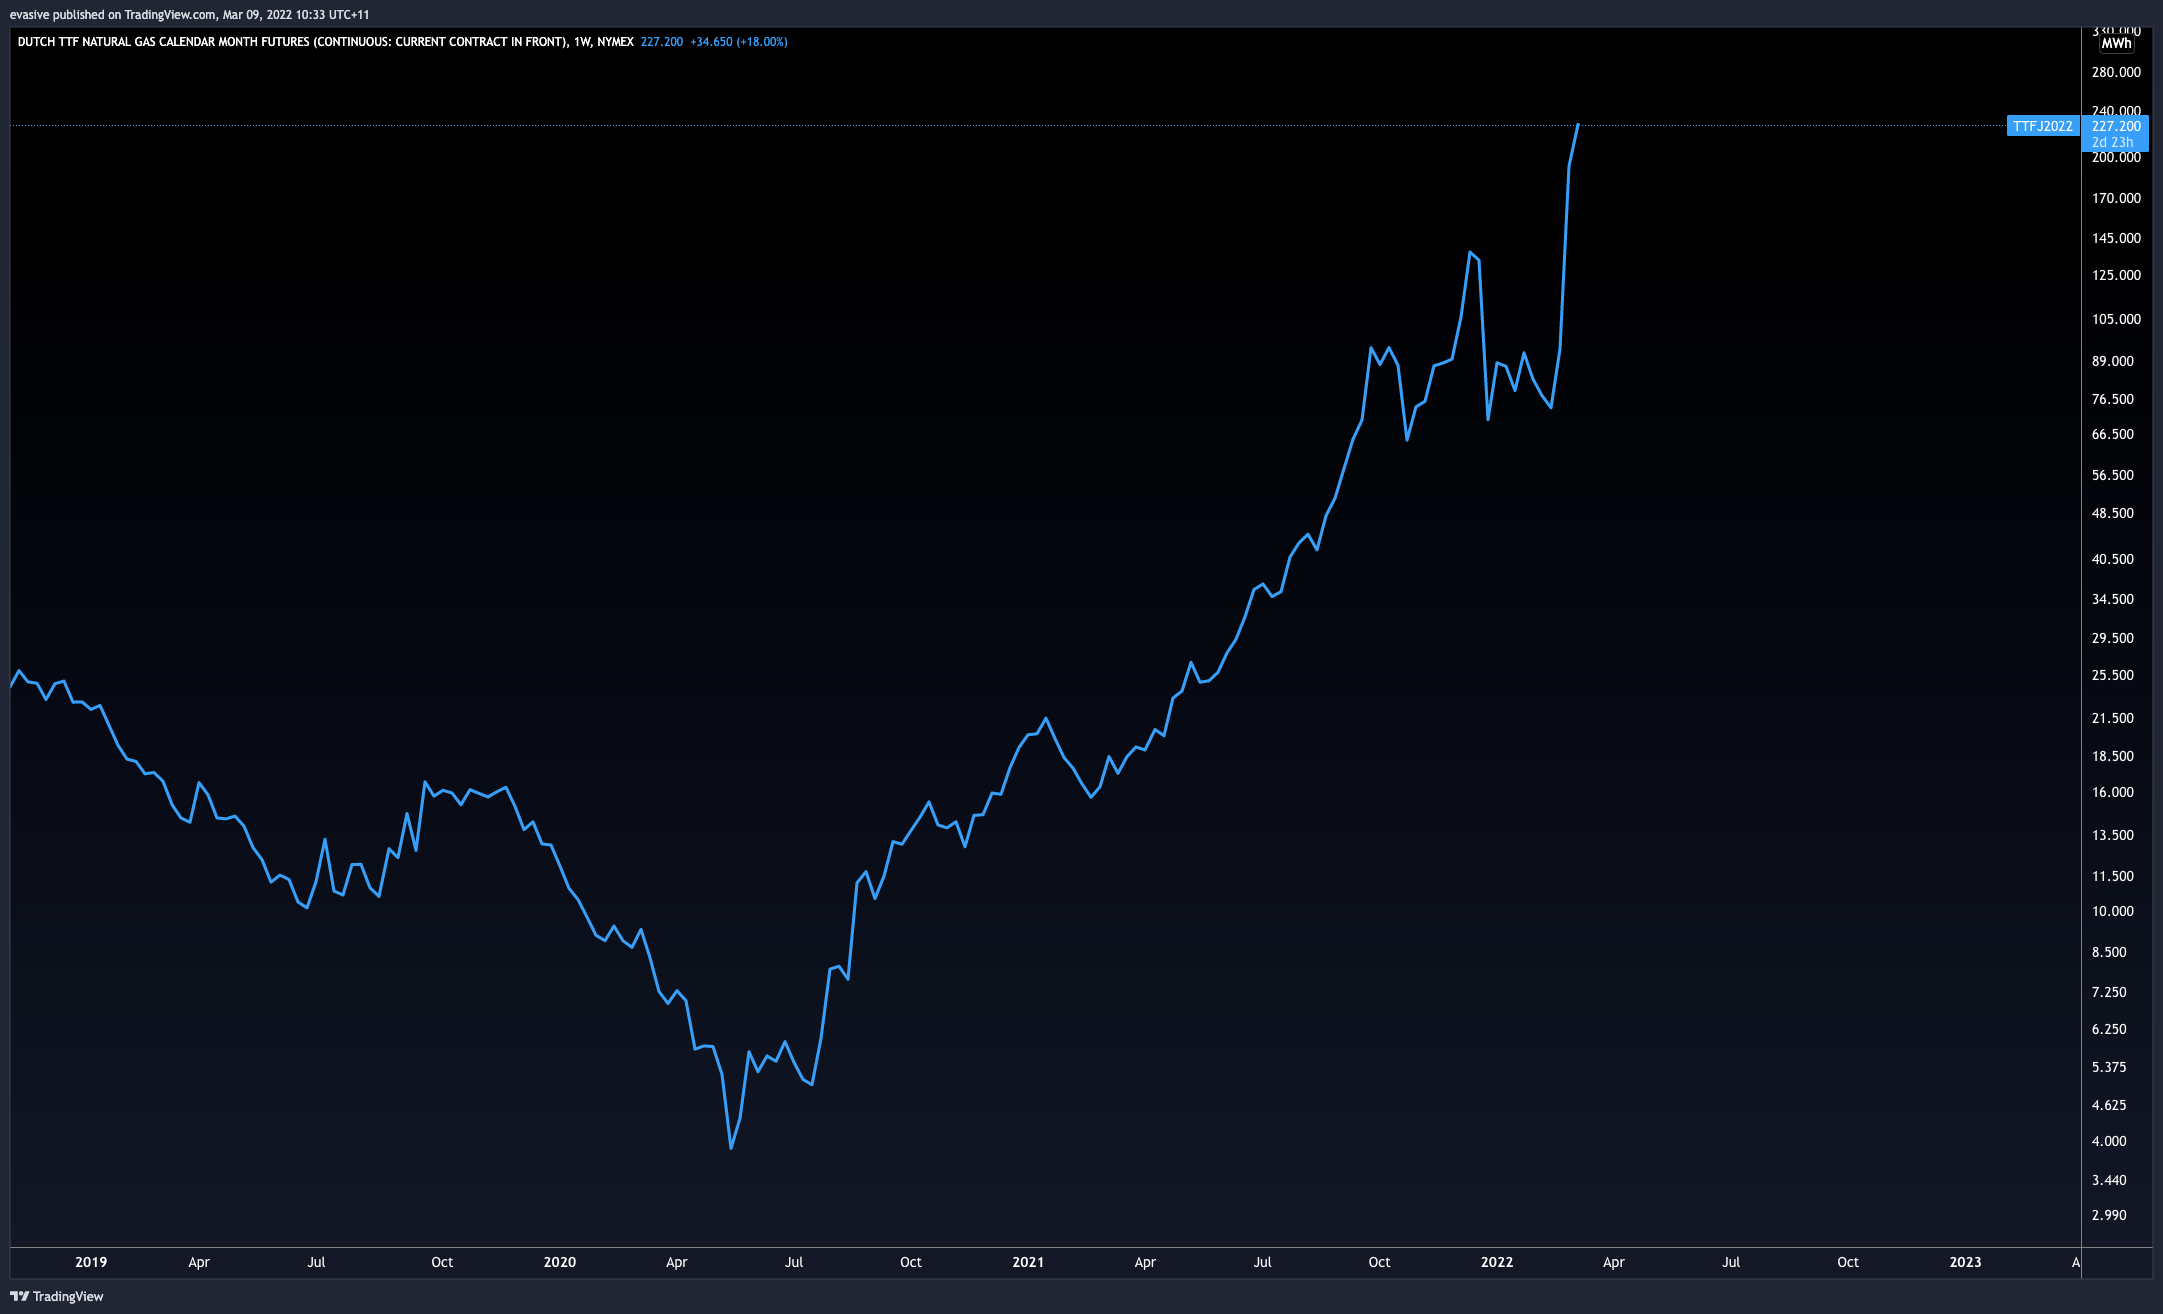Click the 2.990 price axis label
The image size is (2163, 1314).
(2109, 1215)
